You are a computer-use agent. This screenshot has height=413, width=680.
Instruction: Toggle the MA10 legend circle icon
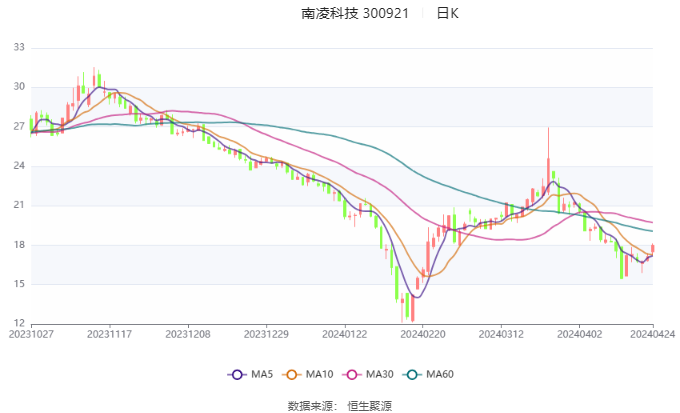click(291, 374)
